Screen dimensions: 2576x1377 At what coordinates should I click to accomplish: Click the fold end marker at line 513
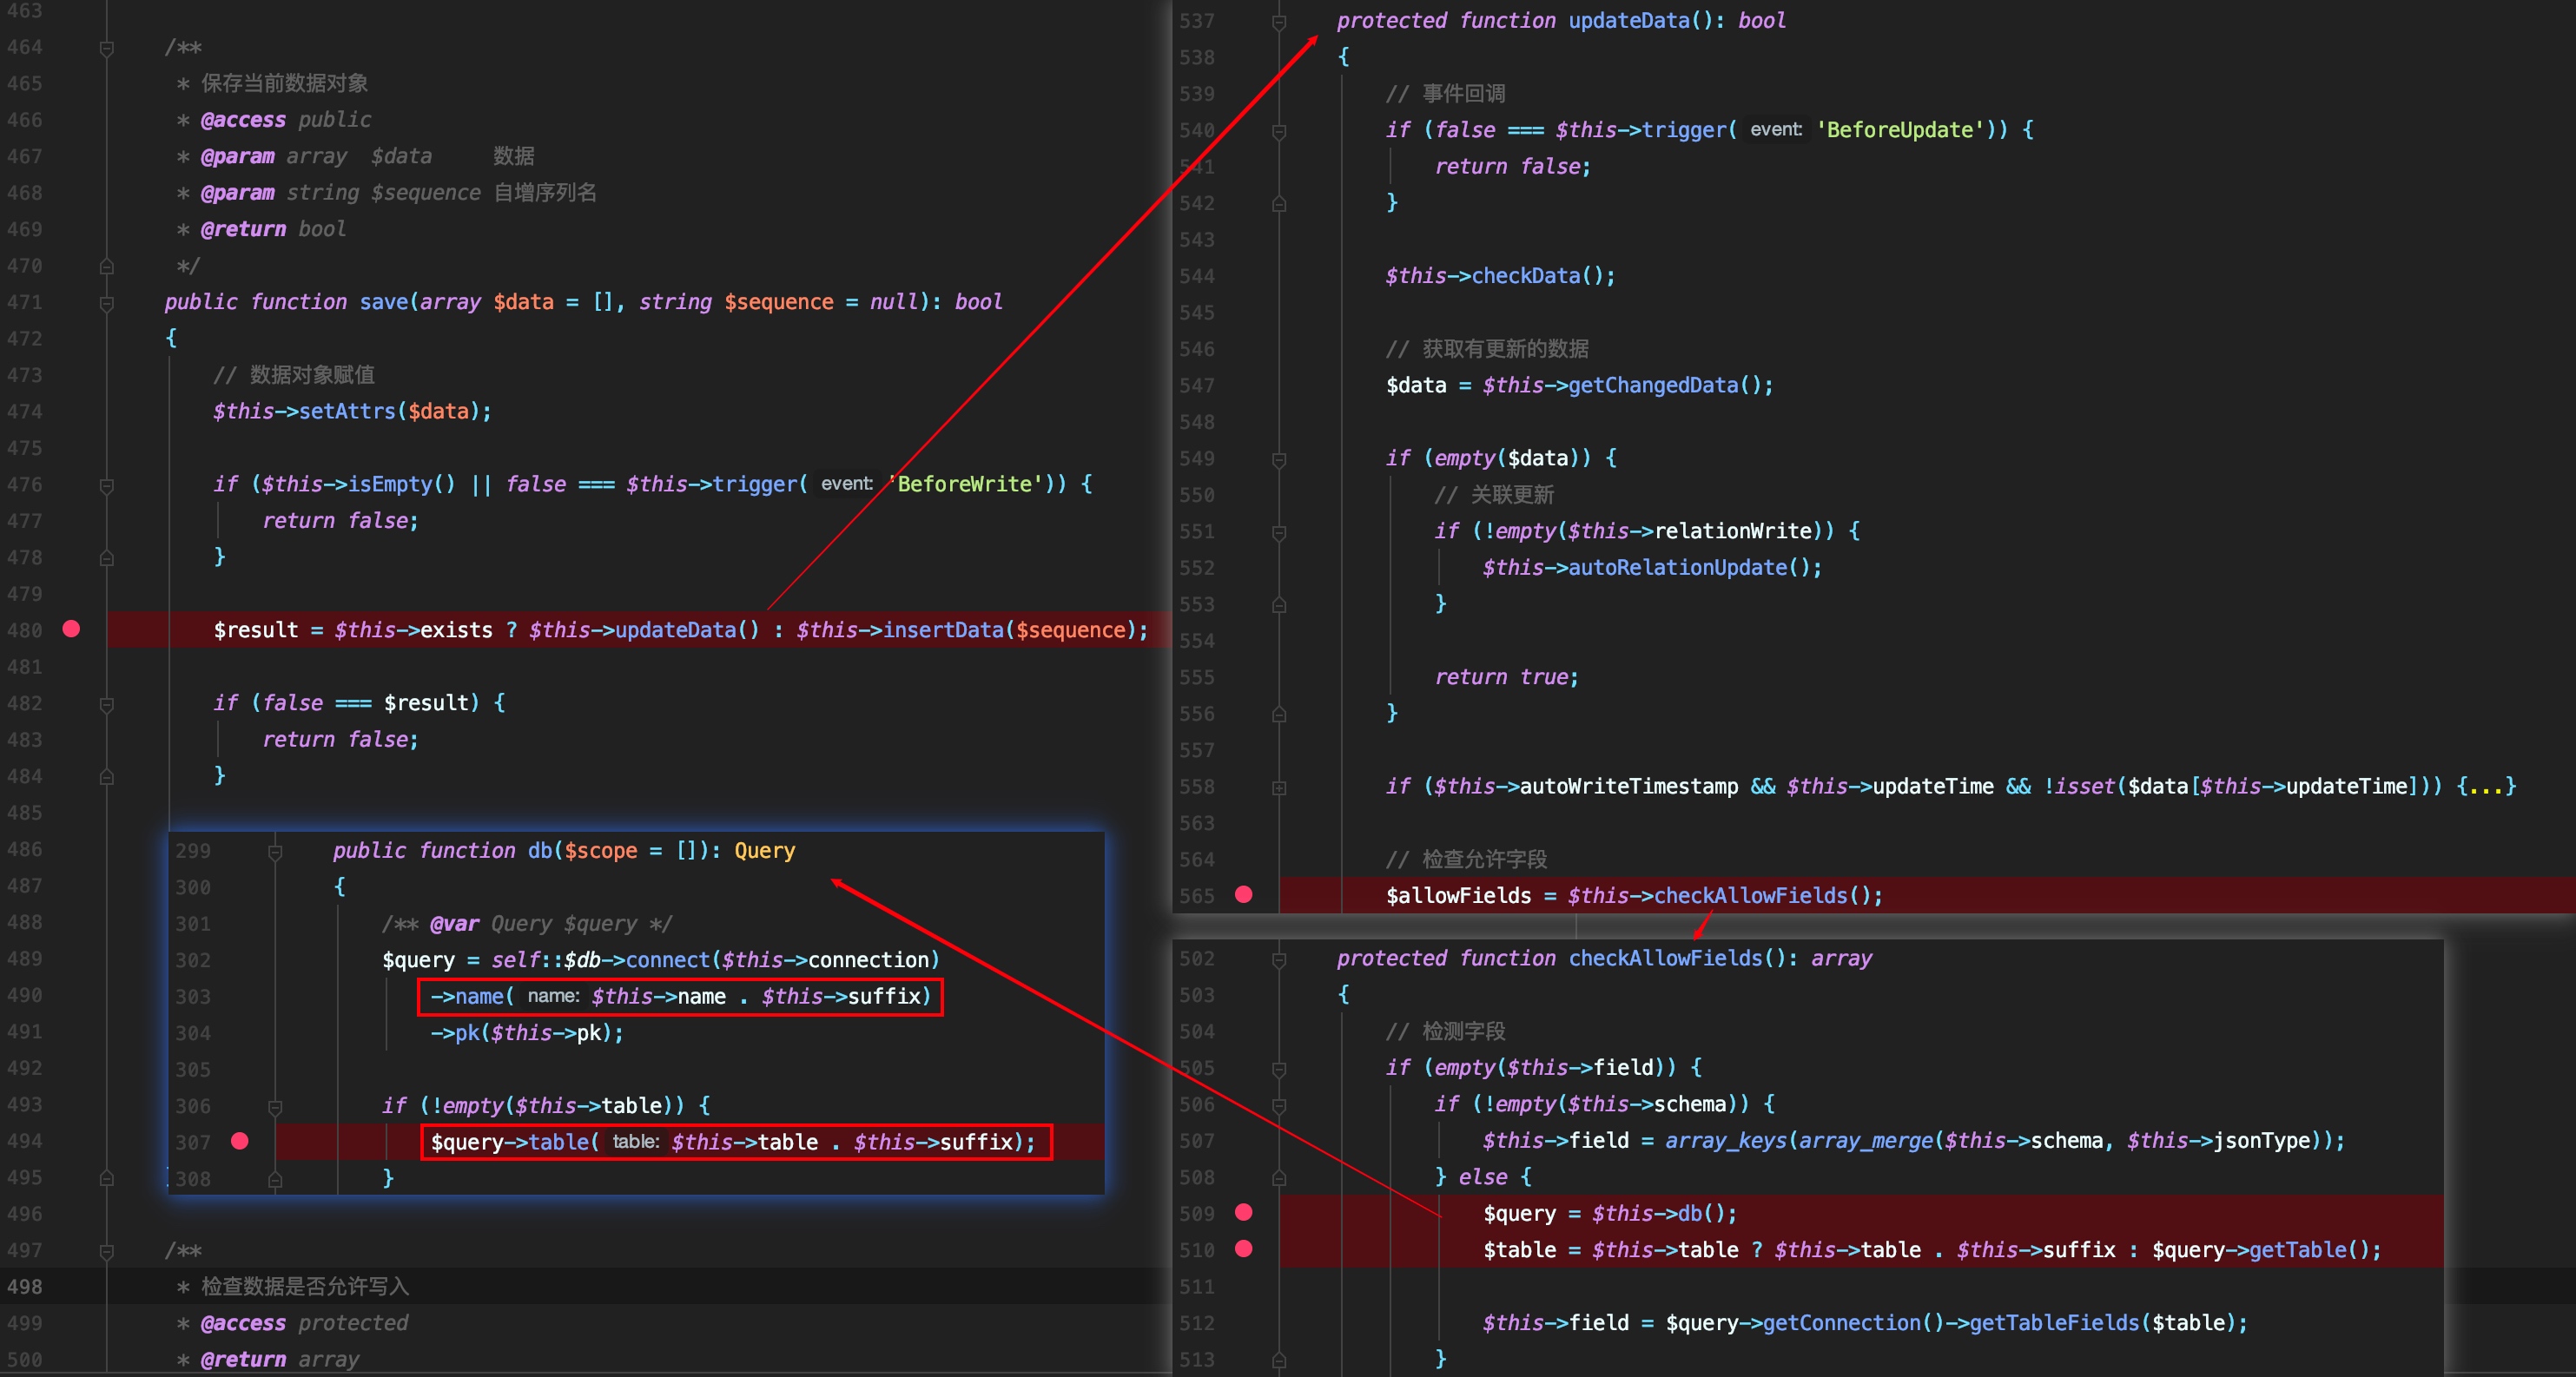(x=1279, y=1360)
